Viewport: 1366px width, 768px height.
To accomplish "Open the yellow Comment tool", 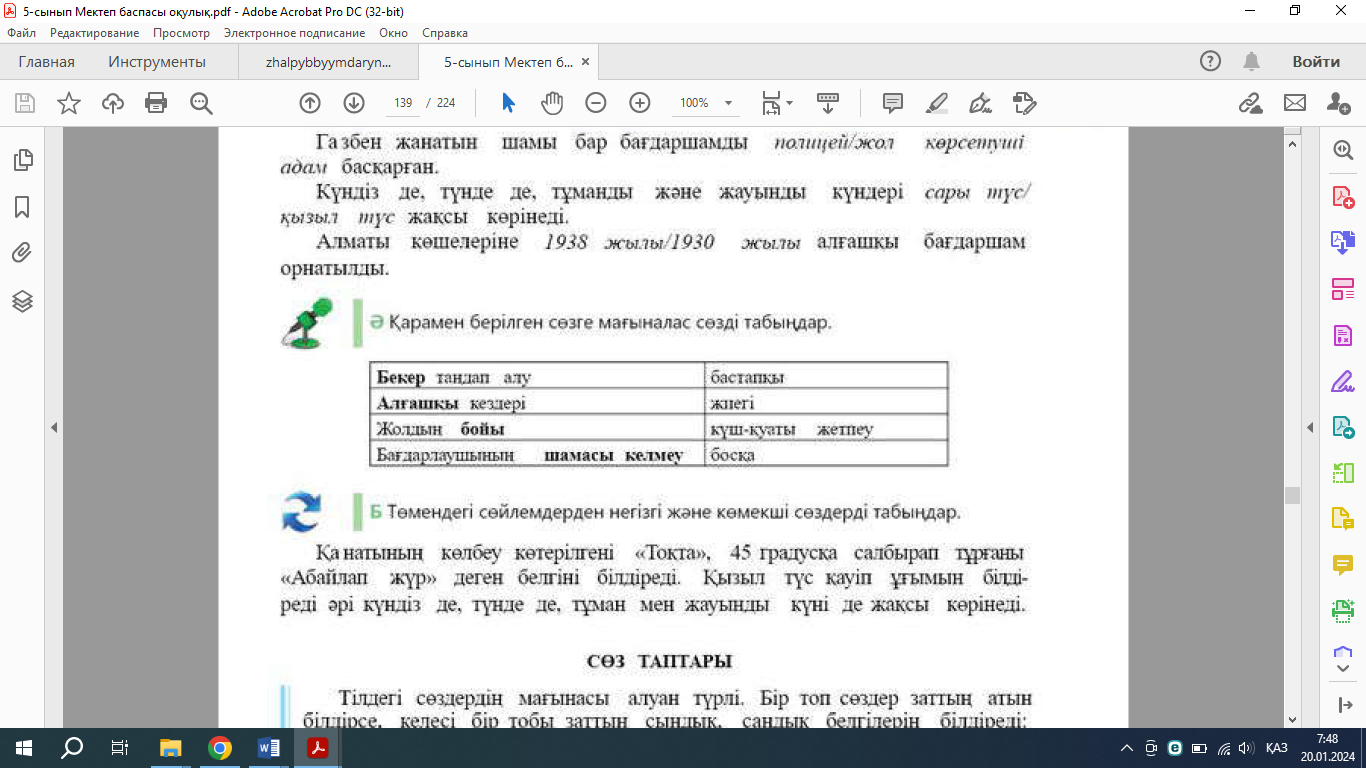I will tap(1342, 565).
